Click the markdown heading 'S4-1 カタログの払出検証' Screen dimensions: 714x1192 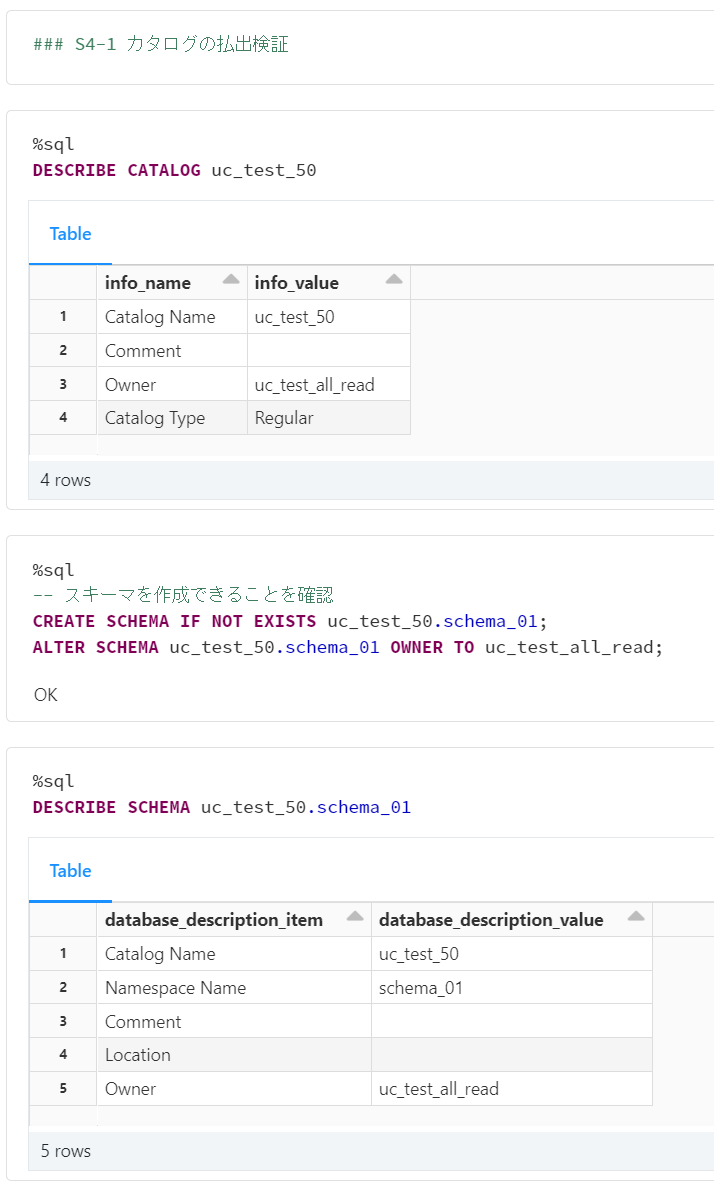[x=182, y=44]
